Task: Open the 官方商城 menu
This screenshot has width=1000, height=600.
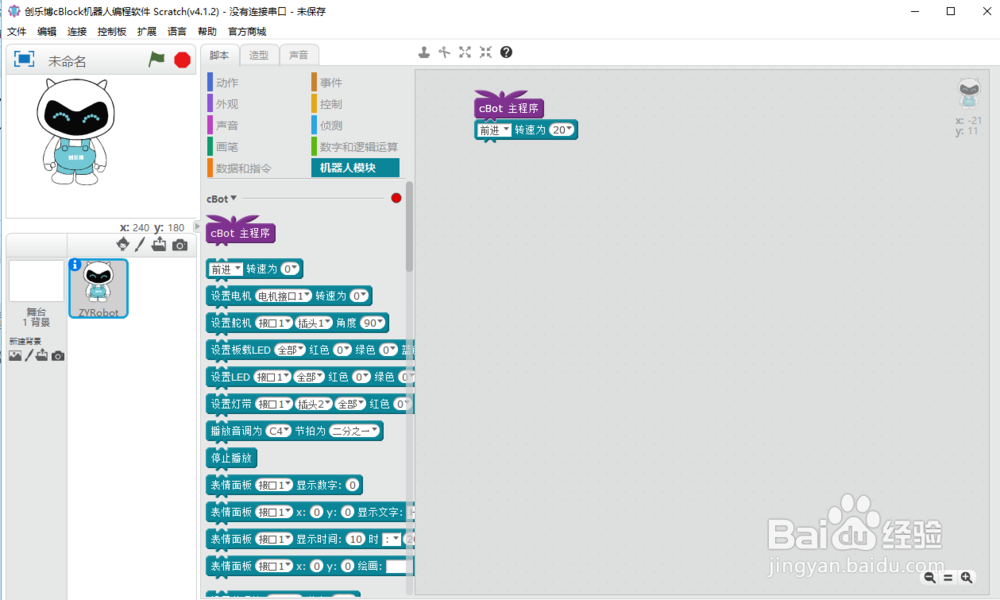Action: (x=247, y=31)
